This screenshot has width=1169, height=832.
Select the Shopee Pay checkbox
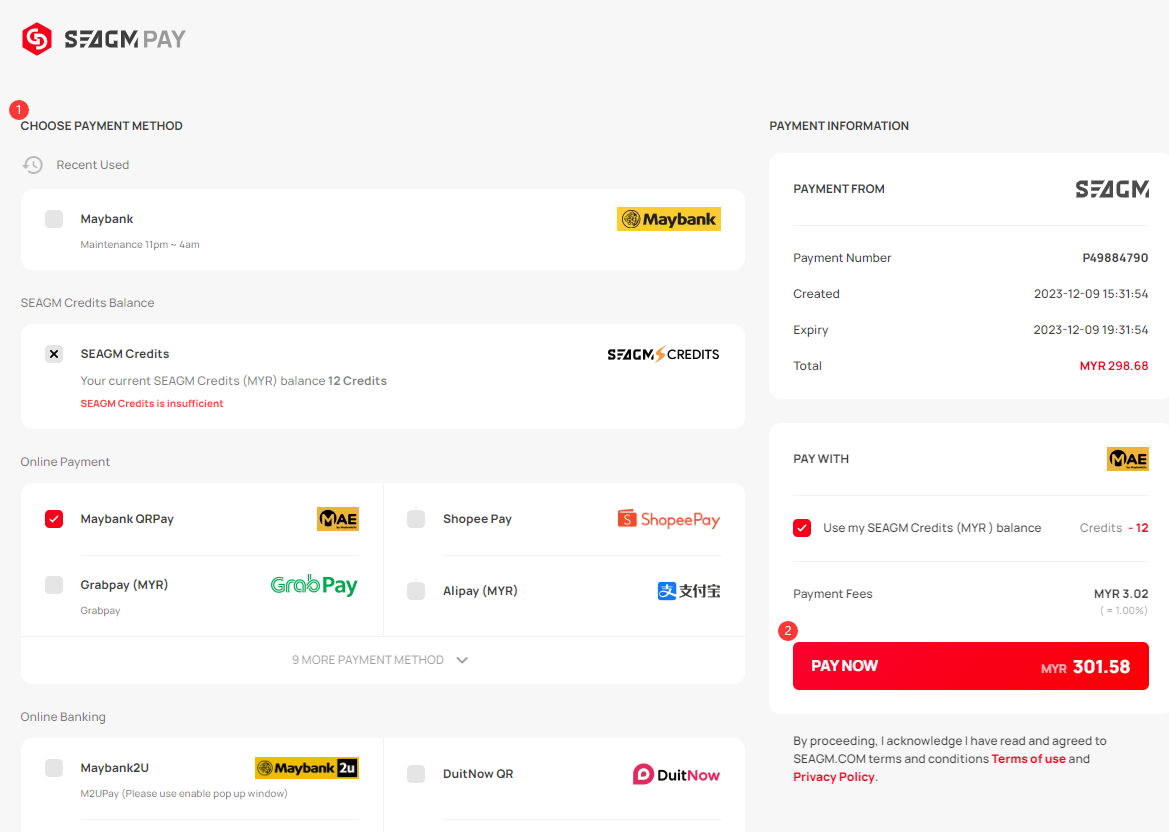pyautogui.click(x=416, y=519)
